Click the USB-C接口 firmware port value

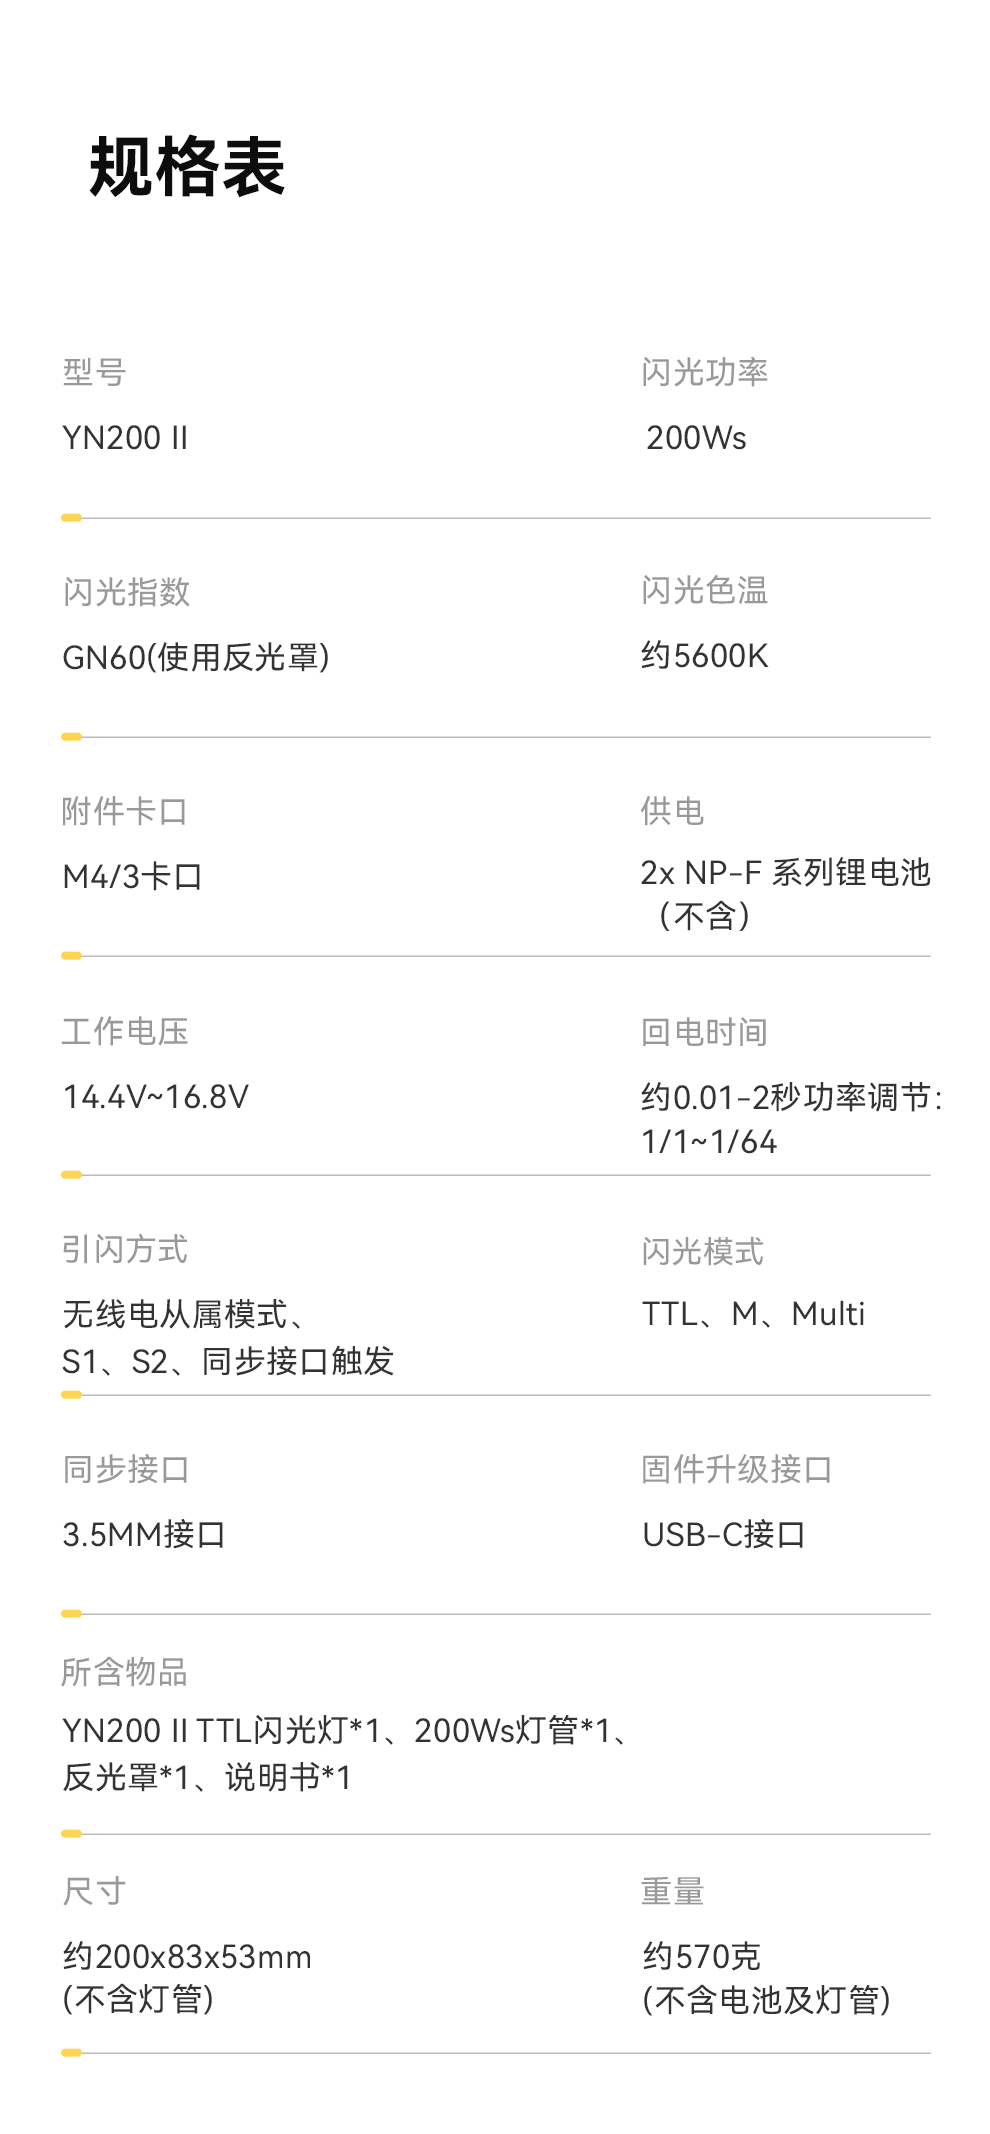(x=723, y=1534)
